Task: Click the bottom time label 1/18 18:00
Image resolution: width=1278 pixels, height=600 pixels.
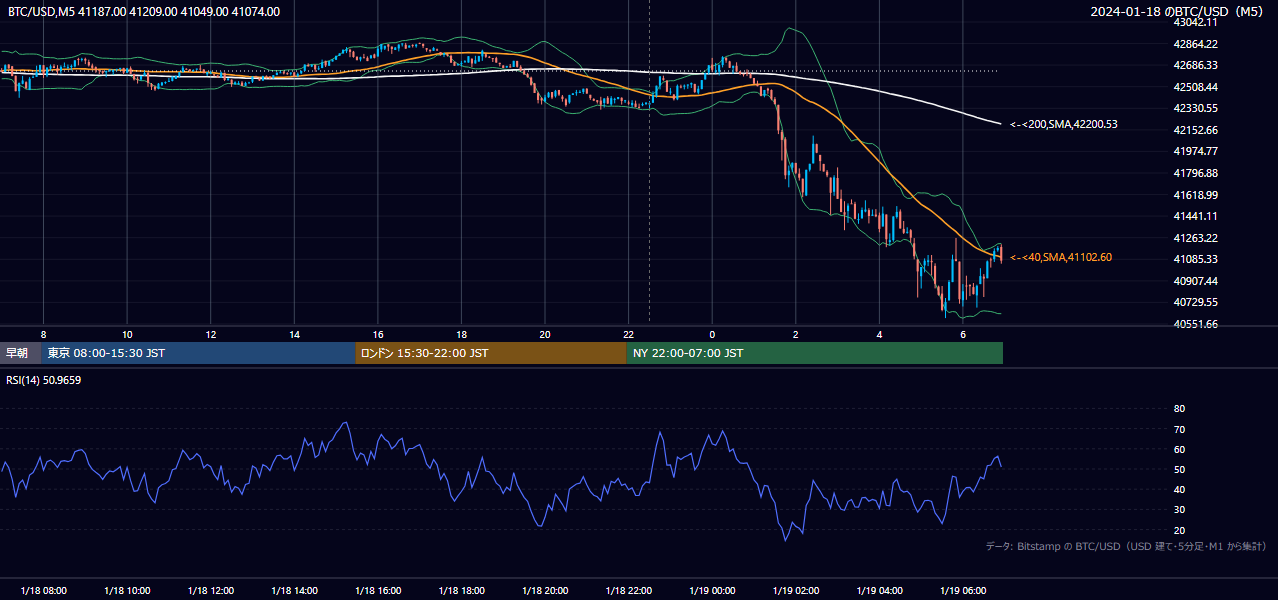Action: (x=461, y=590)
